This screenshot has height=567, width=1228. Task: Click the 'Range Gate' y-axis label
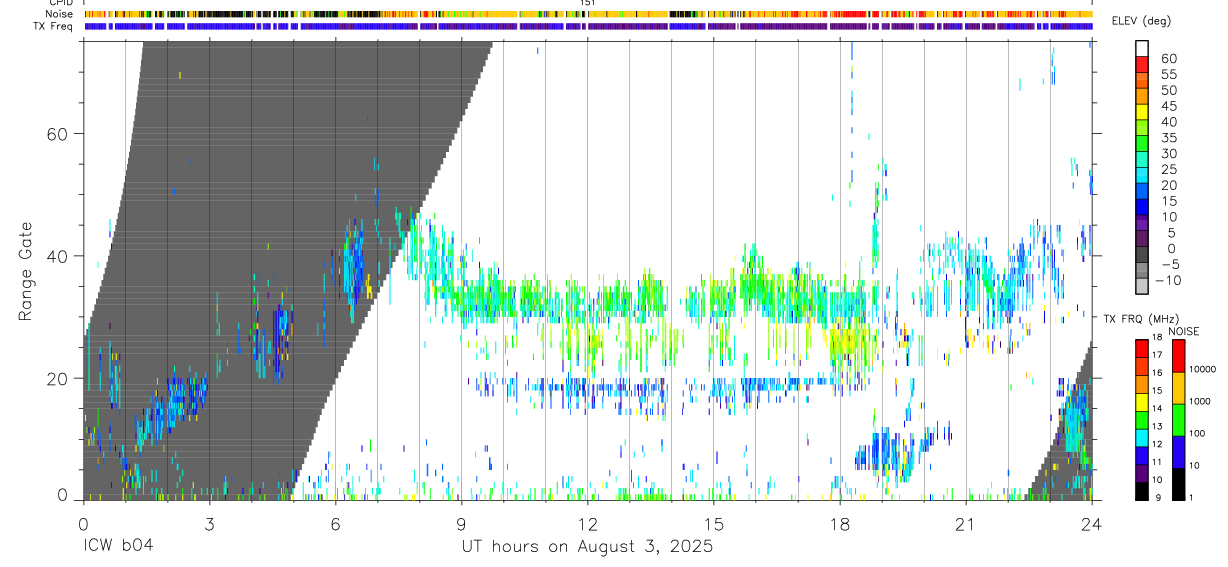click(x=26, y=272)
